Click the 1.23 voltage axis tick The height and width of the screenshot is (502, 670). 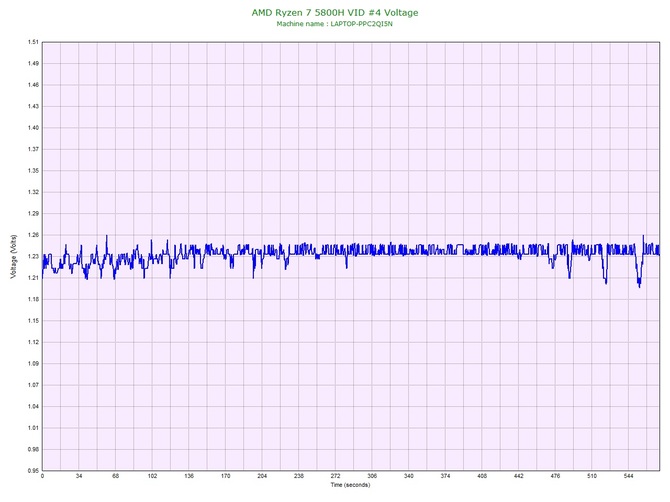[x=33, y=256]
